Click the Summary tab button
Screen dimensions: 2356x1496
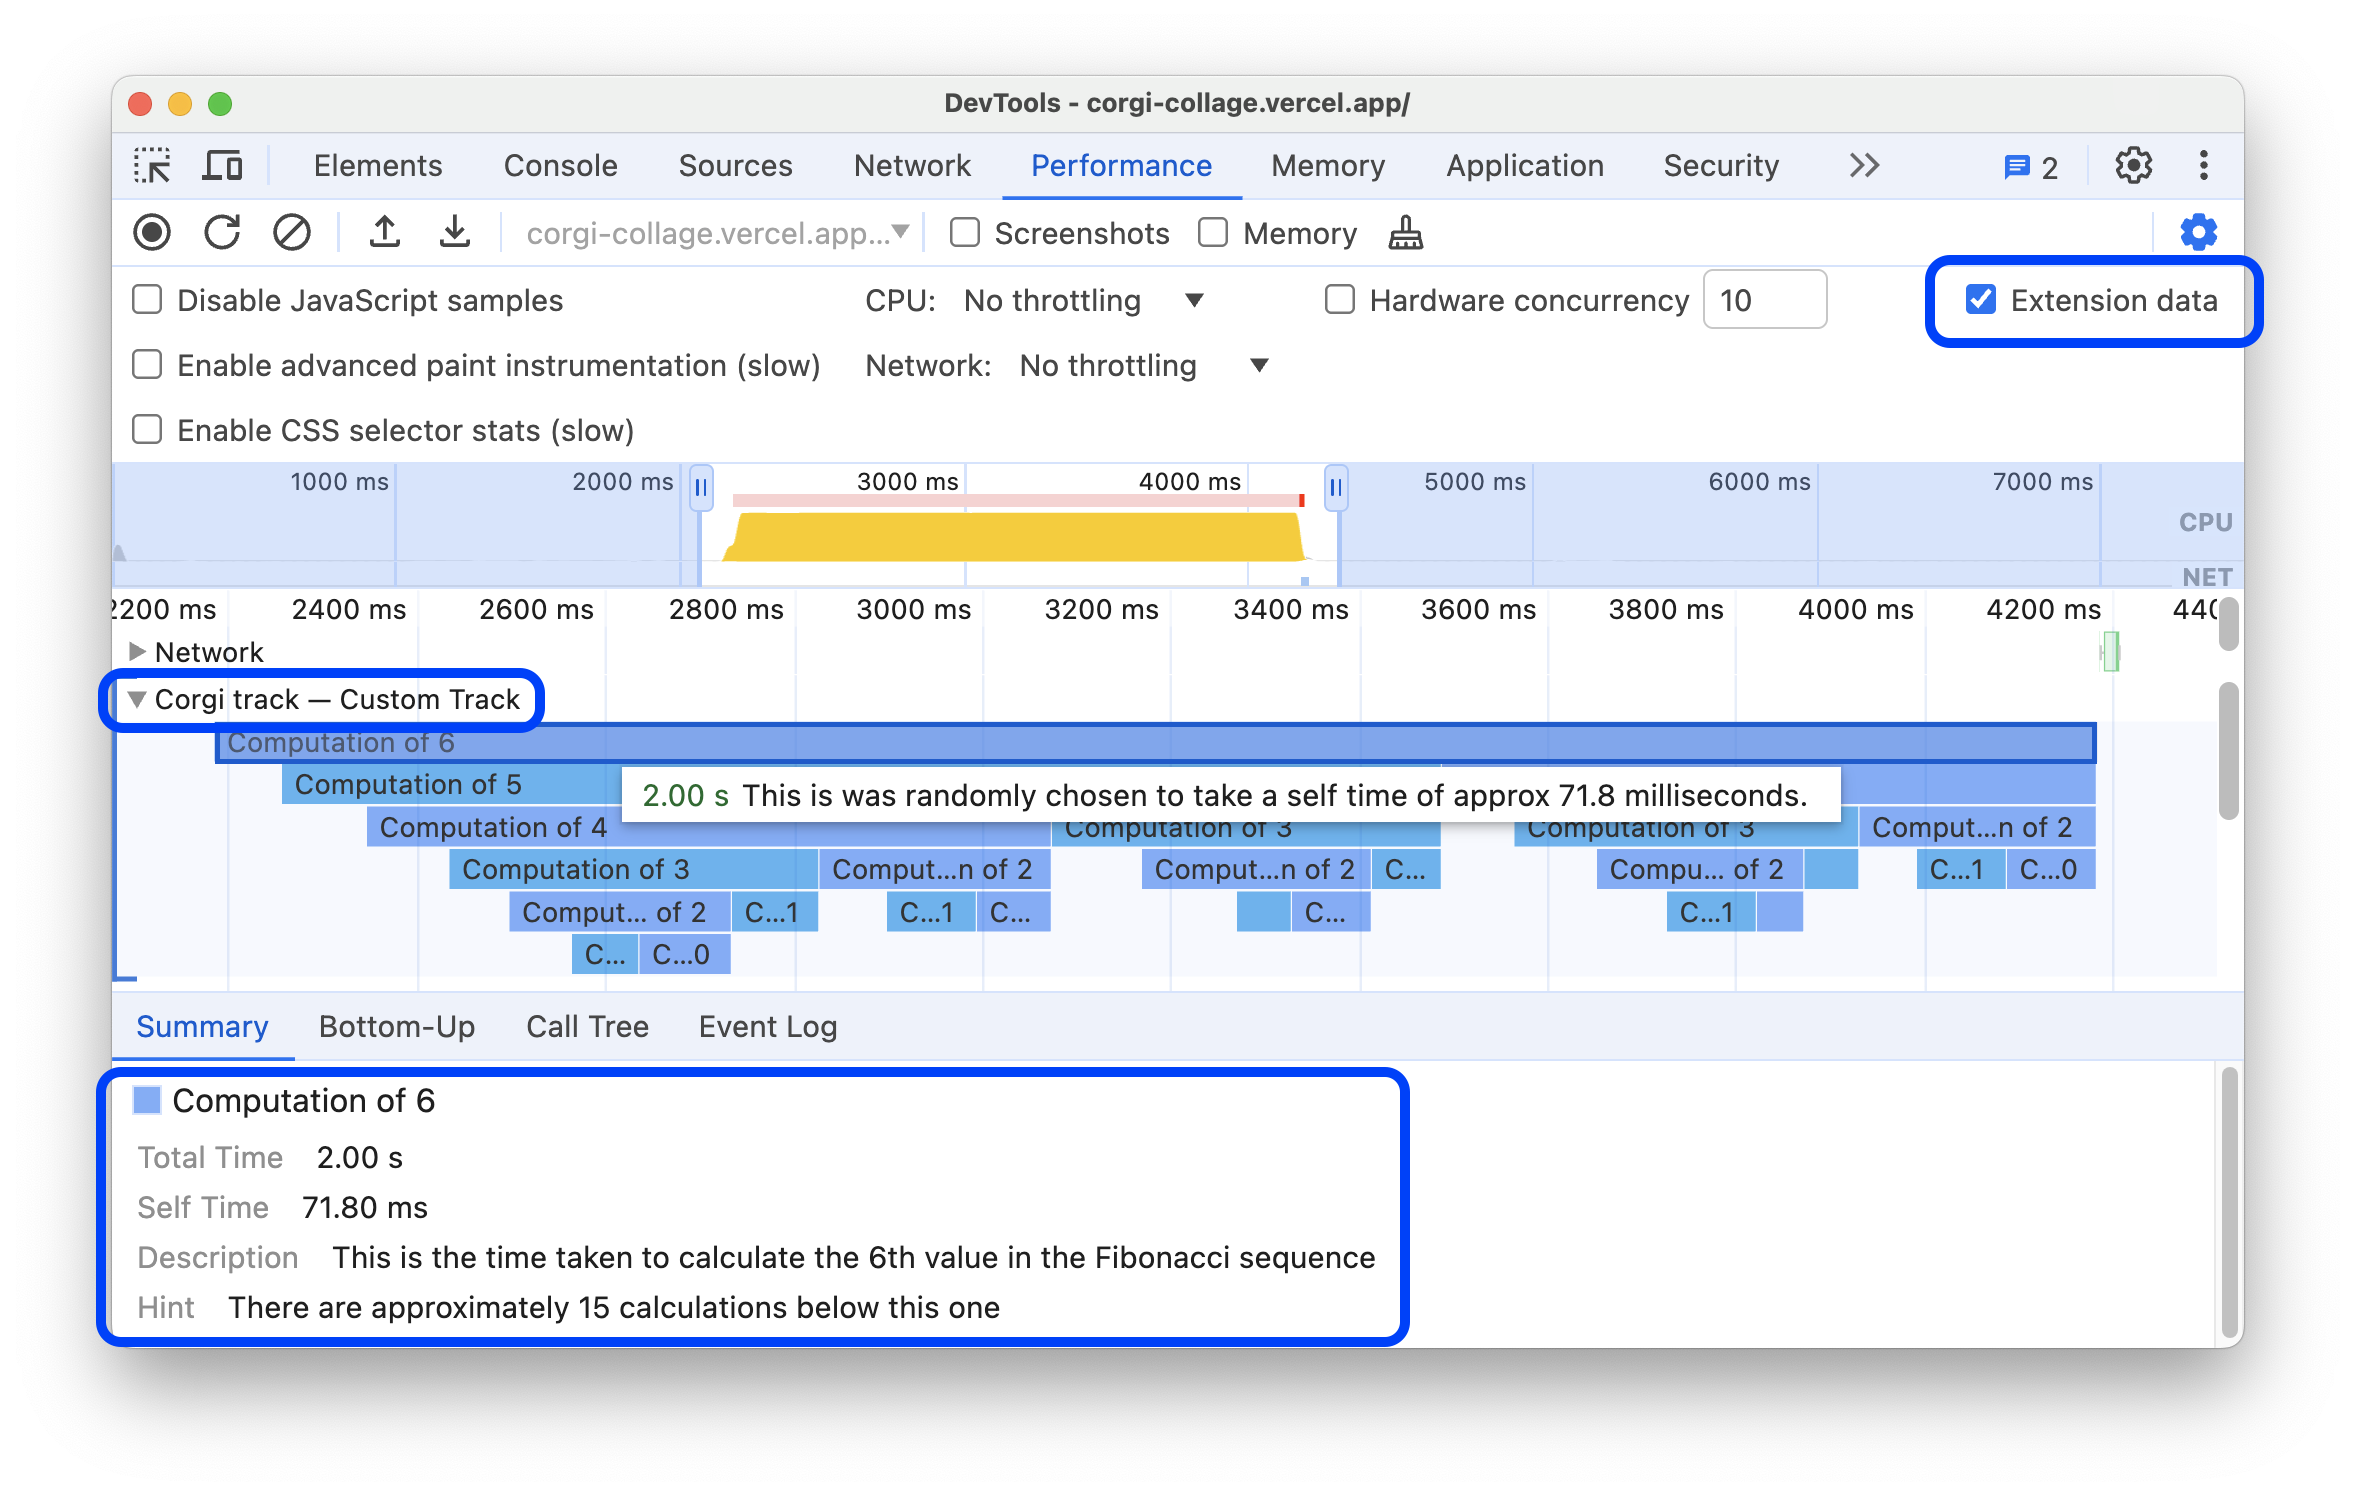[203, 1025]
